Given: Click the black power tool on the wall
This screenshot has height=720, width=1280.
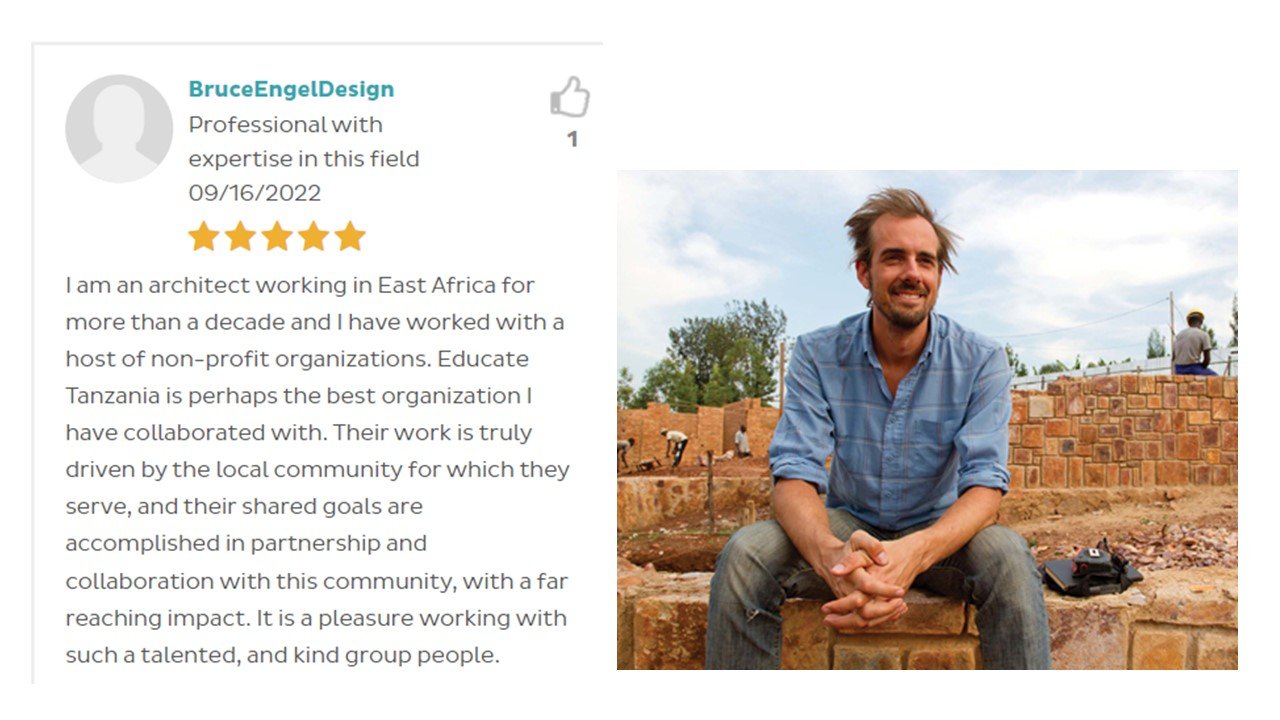Looking at the screenshot, I should point(1092,570).
